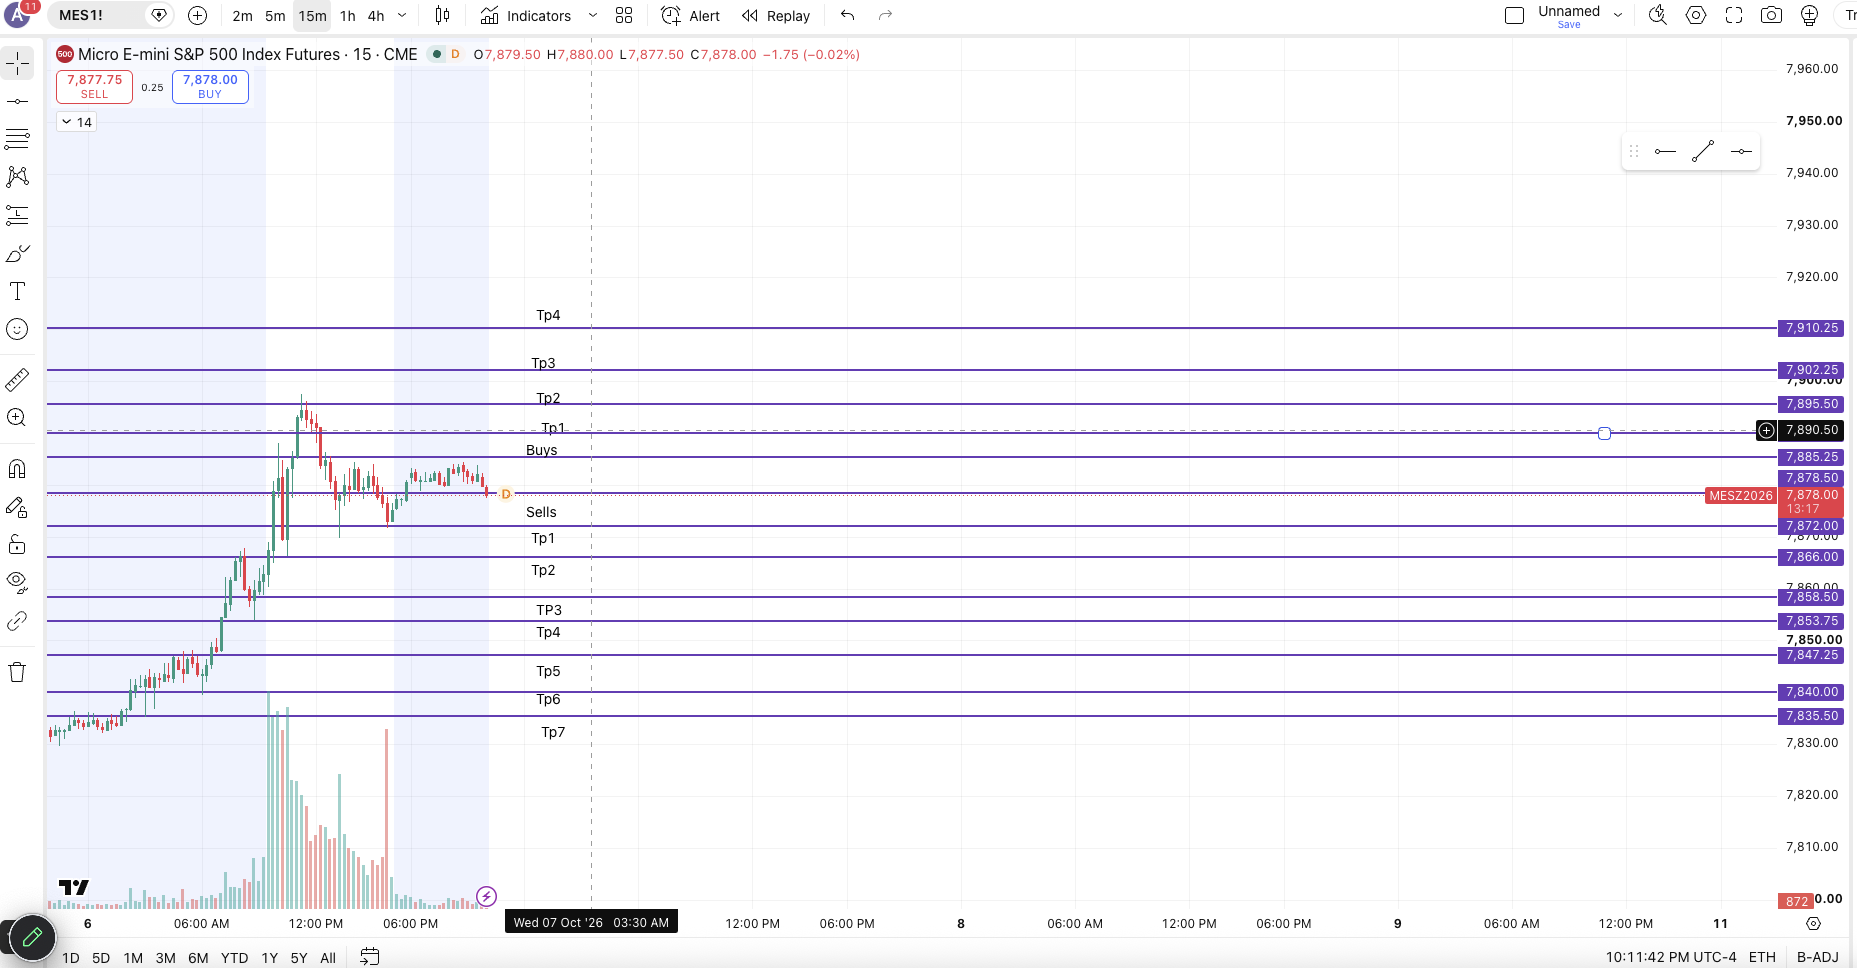This screenshot has height=968, width=1857.
Task: Start Bar Replay mode
Action: [x=776, y=16]
